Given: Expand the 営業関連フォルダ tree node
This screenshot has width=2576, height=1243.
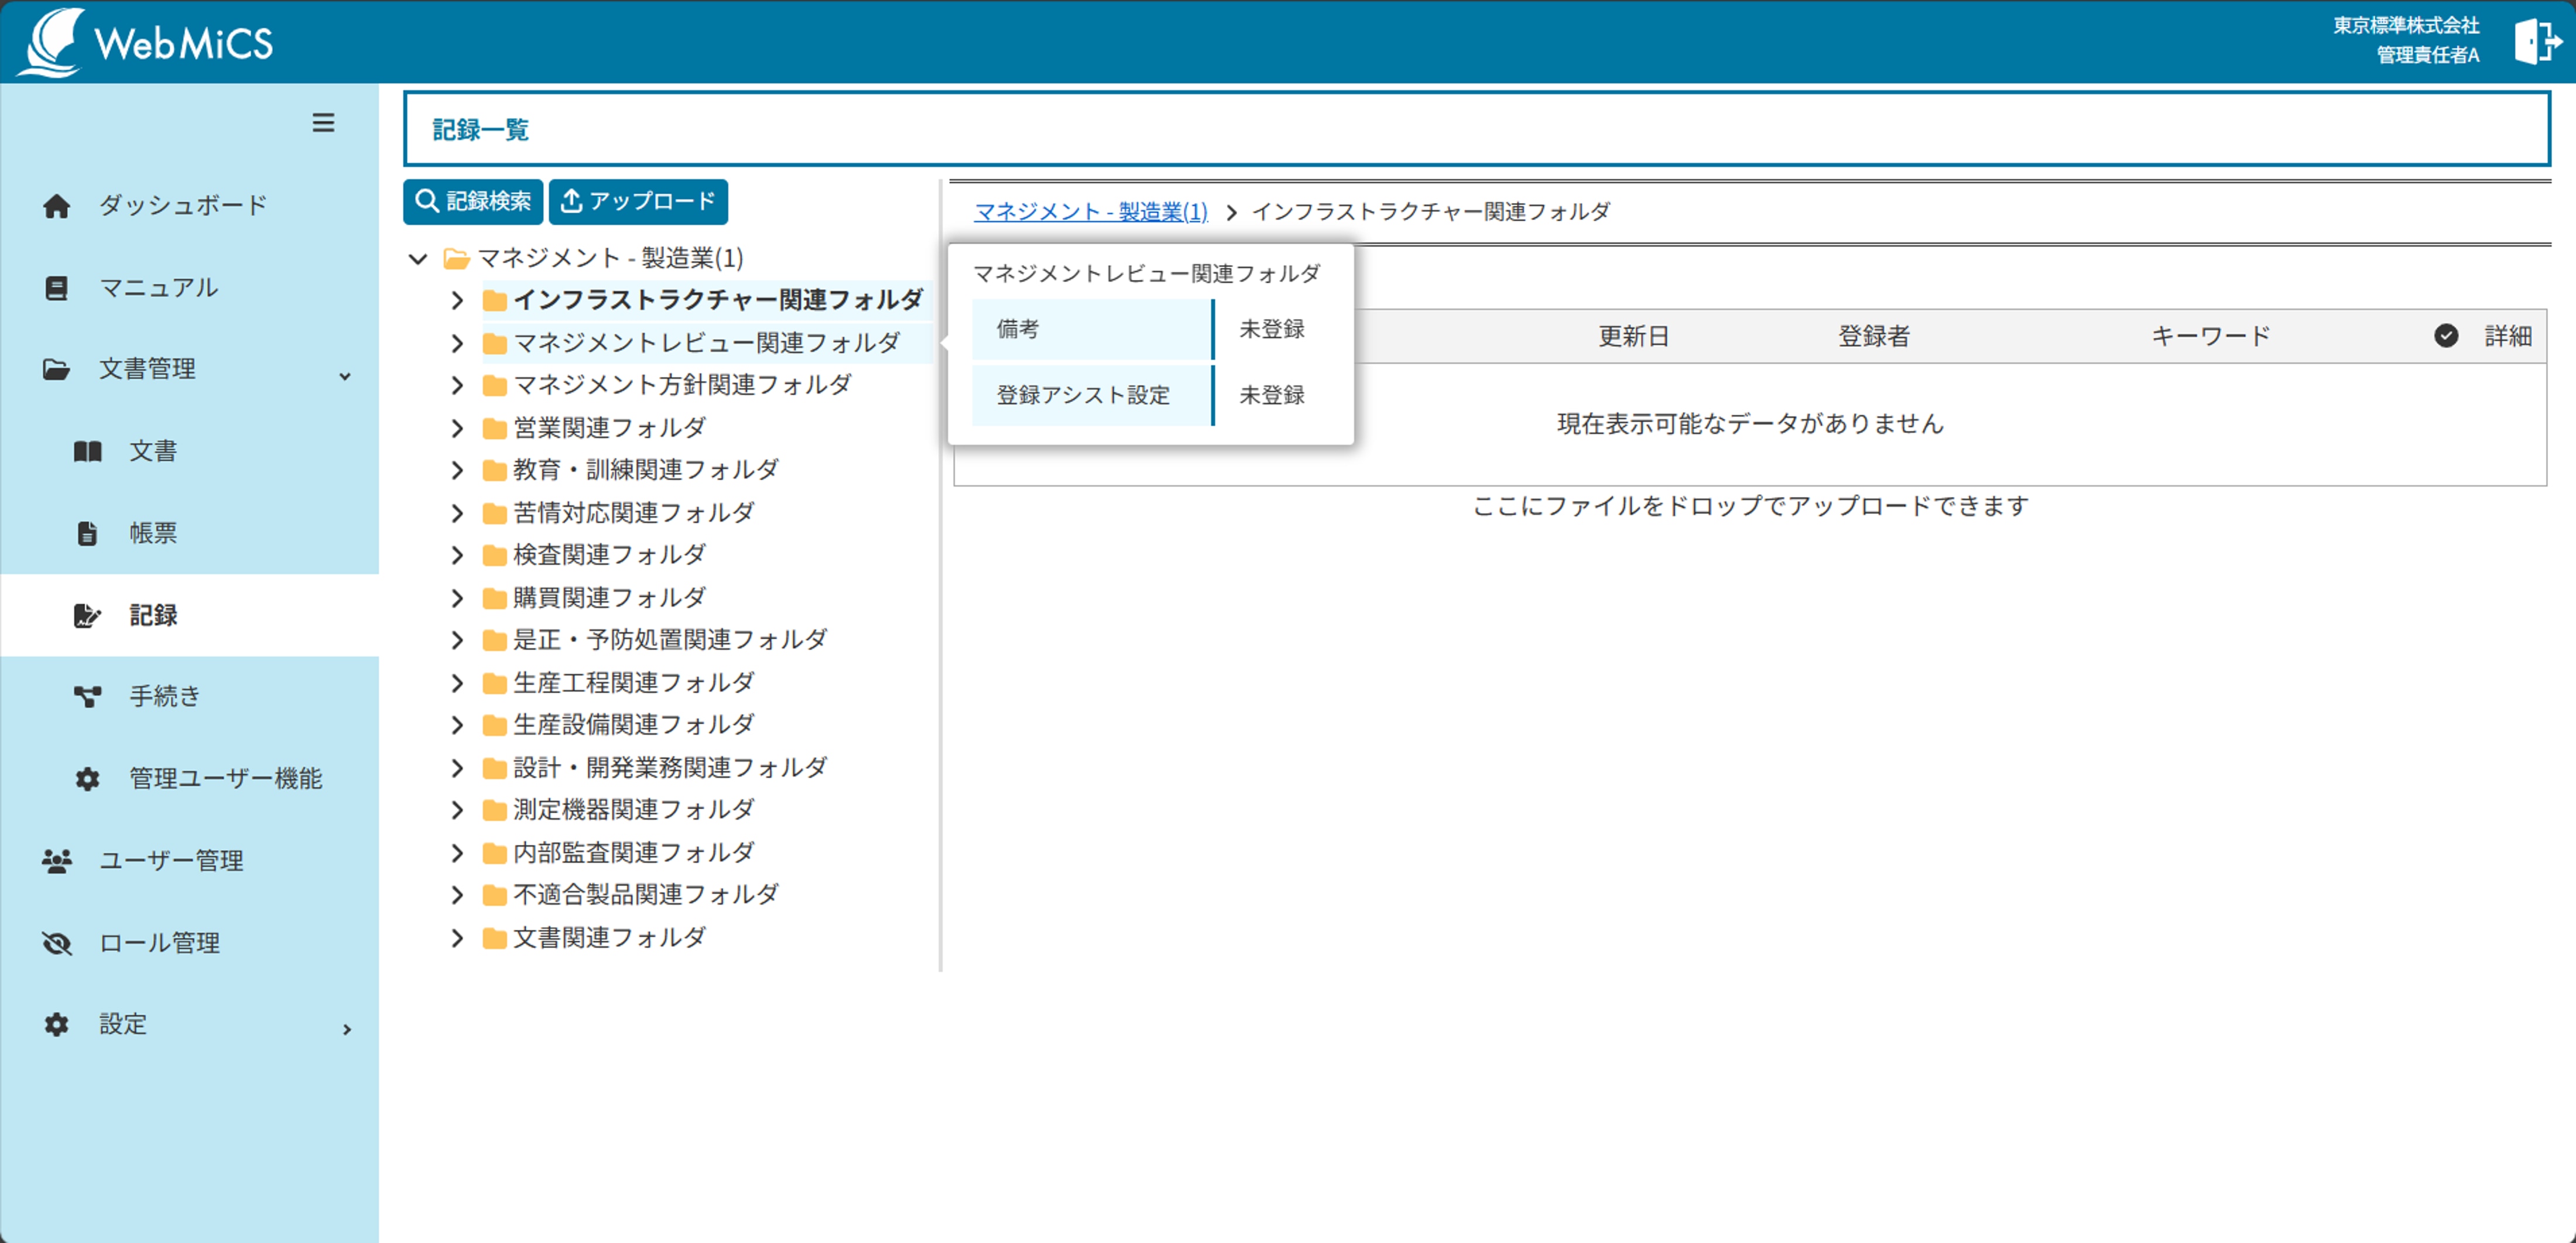Looking at the screenshot, I should (457, 428).
